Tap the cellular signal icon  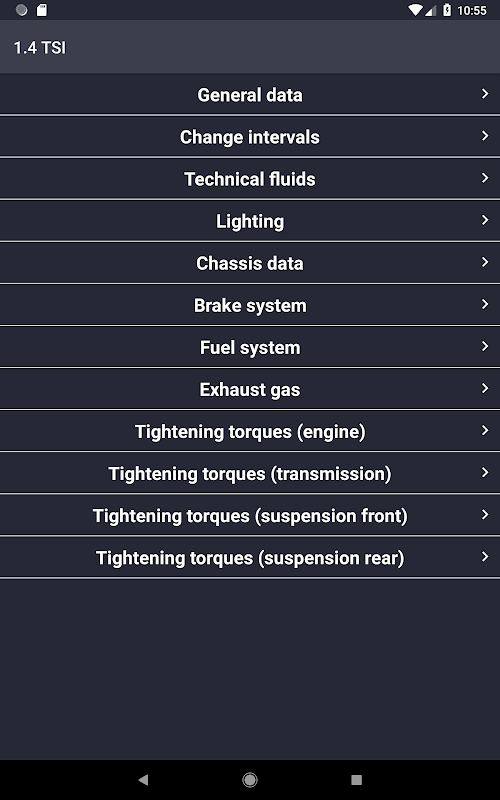431,10
